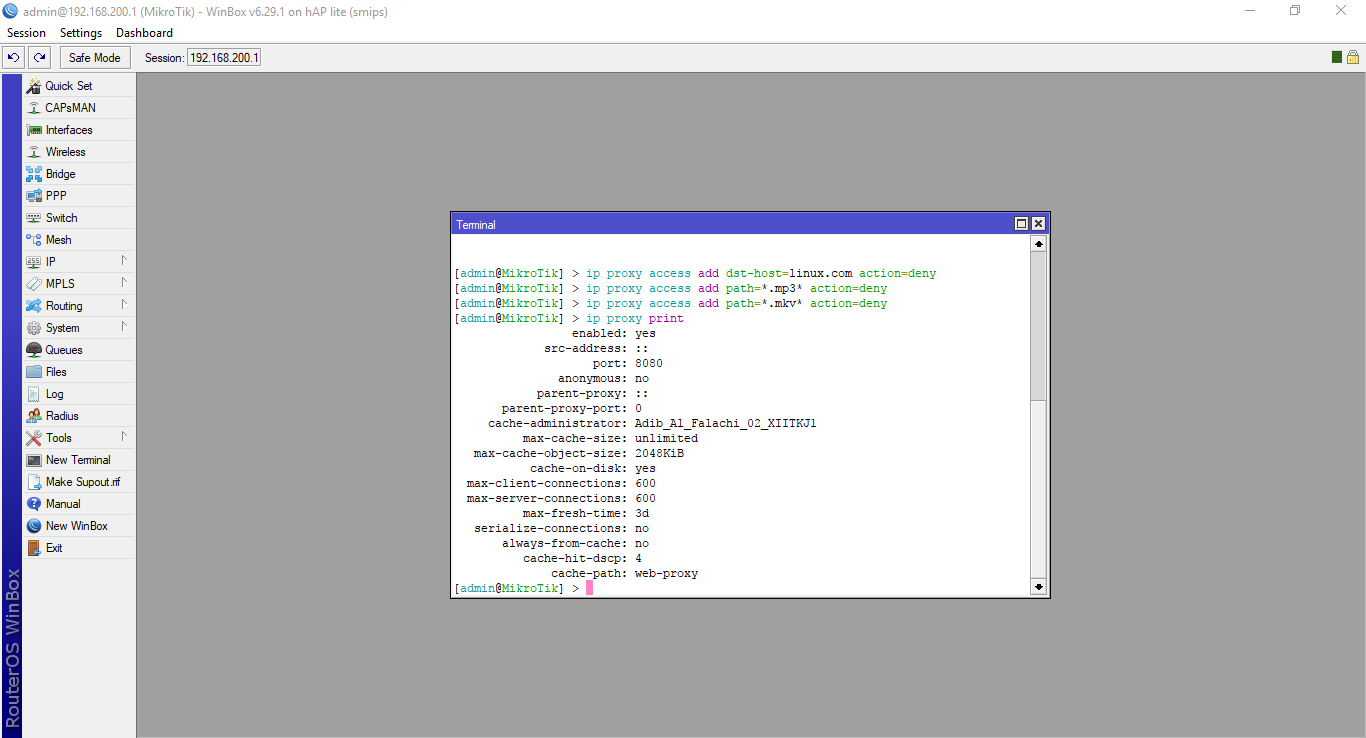Click the Switch icon
This screenshot has height=738, width=1366.
[x=34, y=218]
